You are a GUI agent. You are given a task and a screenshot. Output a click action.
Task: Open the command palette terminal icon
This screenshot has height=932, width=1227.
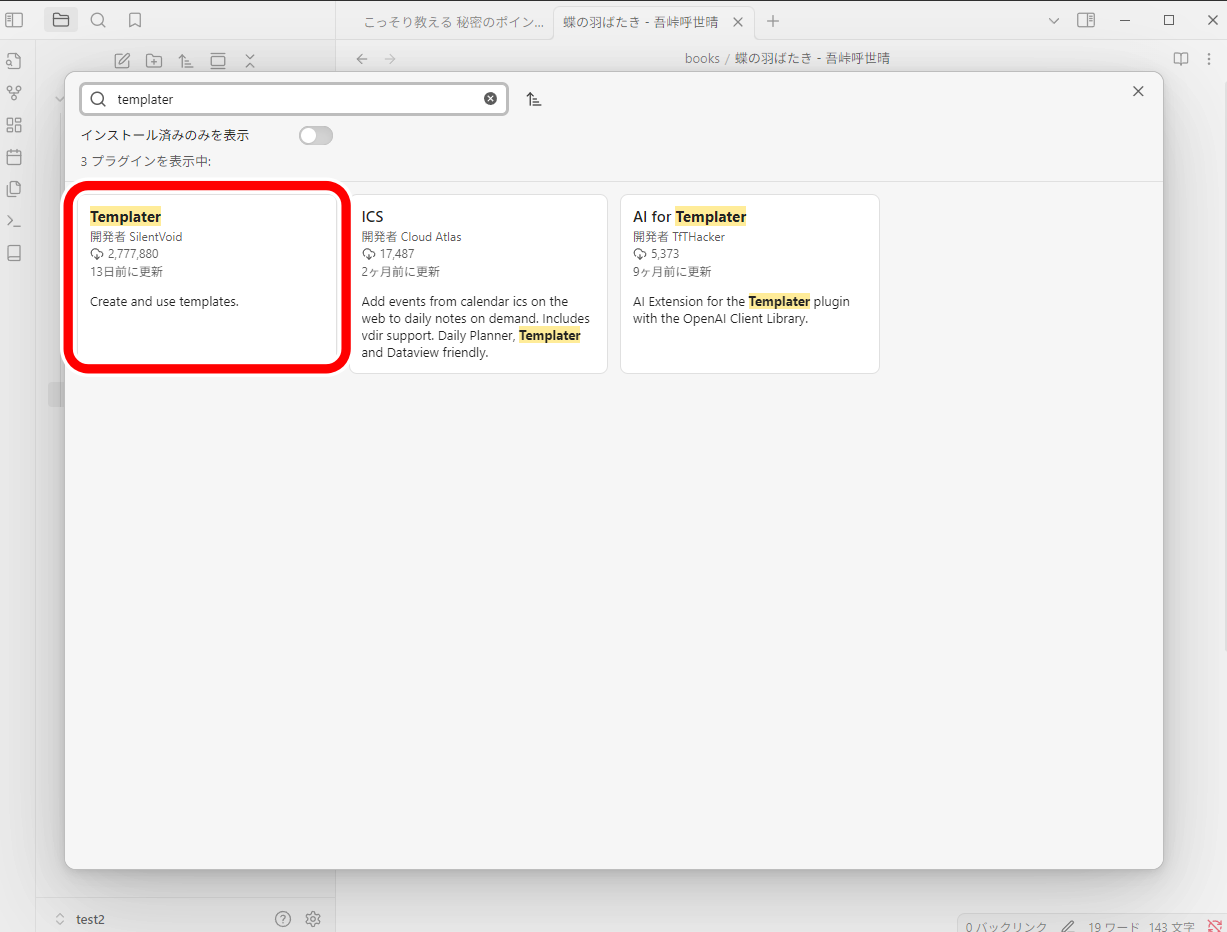(14, 221)
